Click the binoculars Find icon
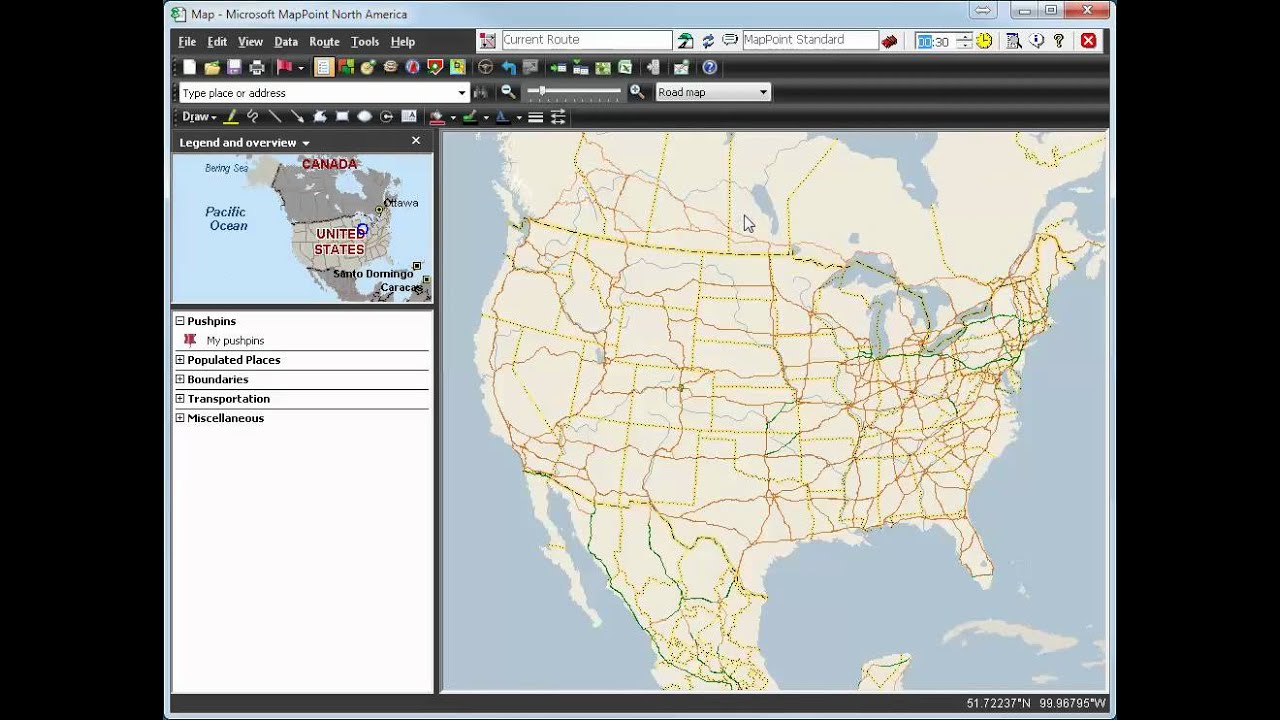The width and height of the screenshot is (1280, 720). point(481,92)
